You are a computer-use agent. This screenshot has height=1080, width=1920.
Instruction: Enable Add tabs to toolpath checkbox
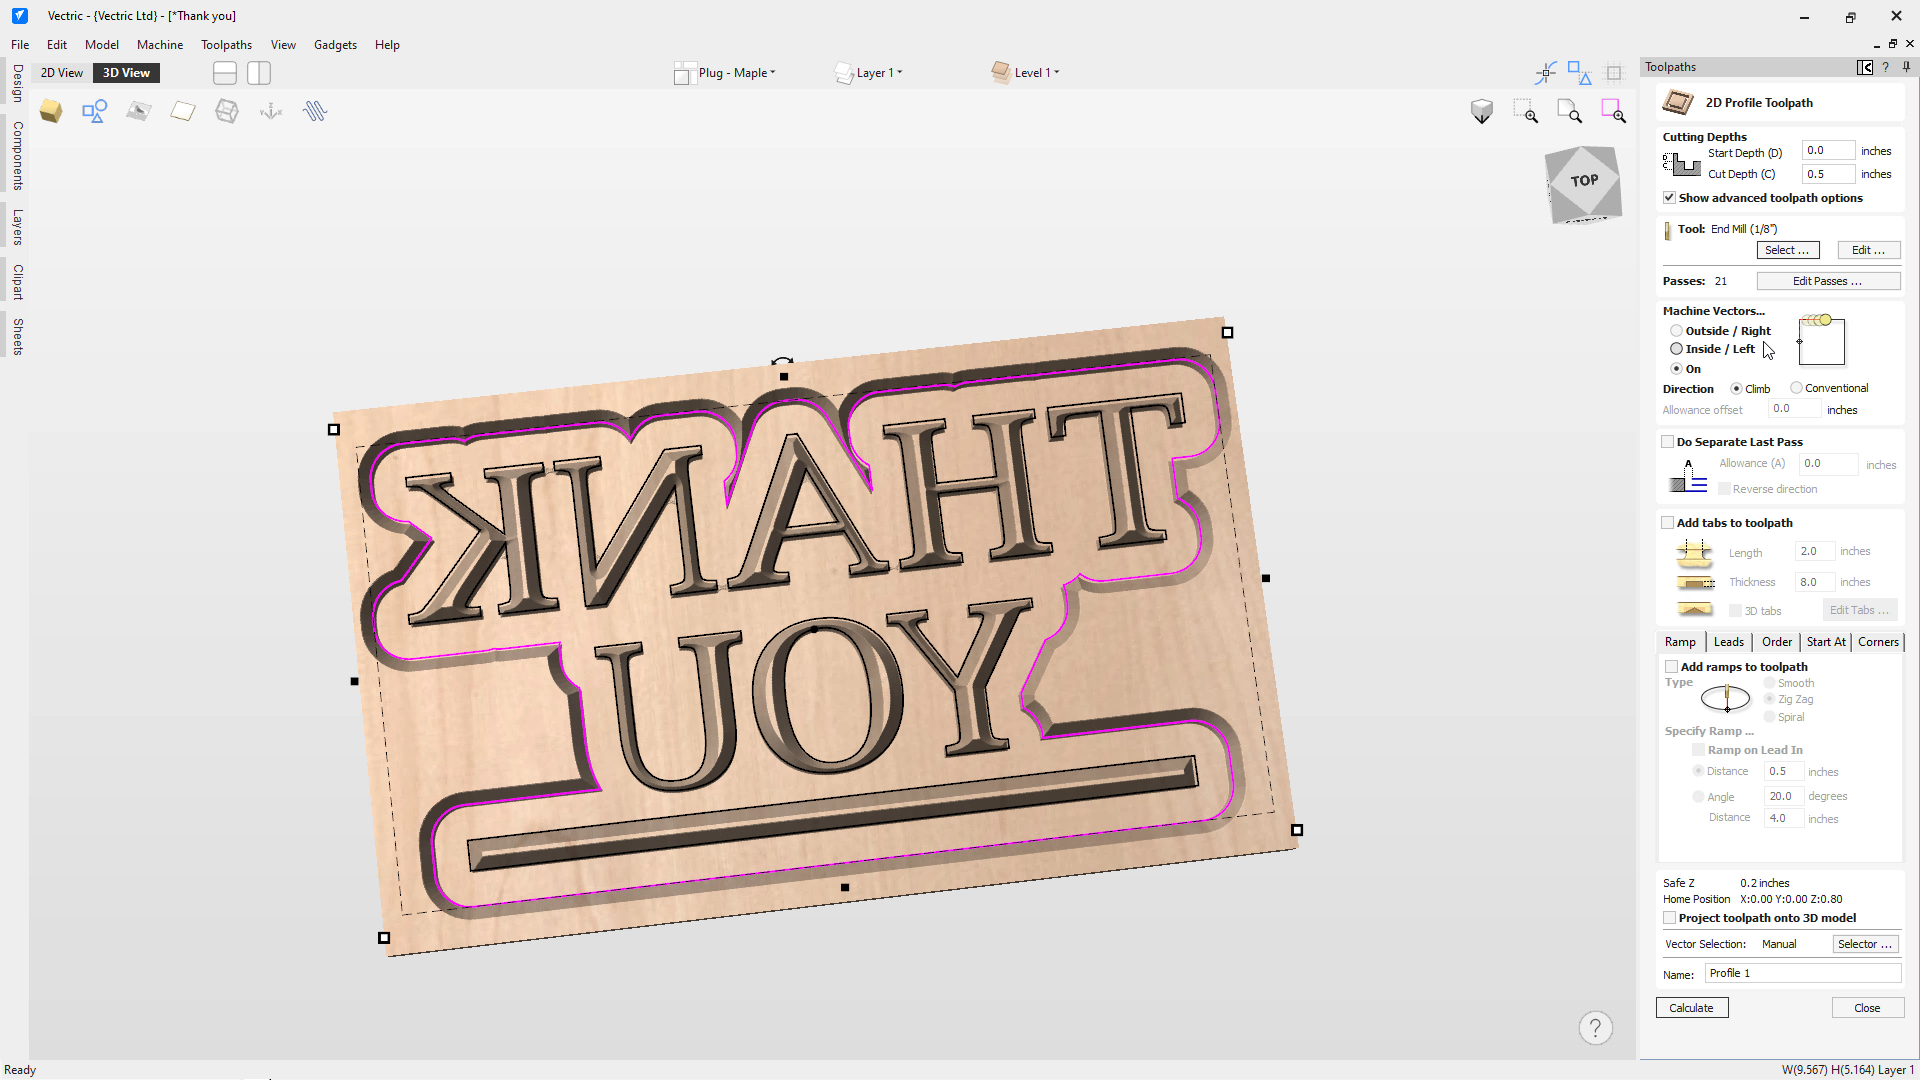point(1668,523)
